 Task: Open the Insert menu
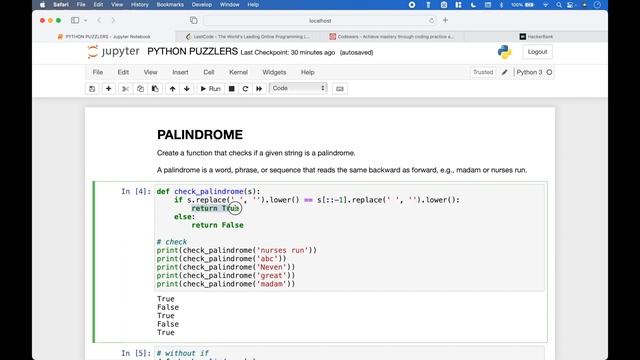click(x=180, y=72)
